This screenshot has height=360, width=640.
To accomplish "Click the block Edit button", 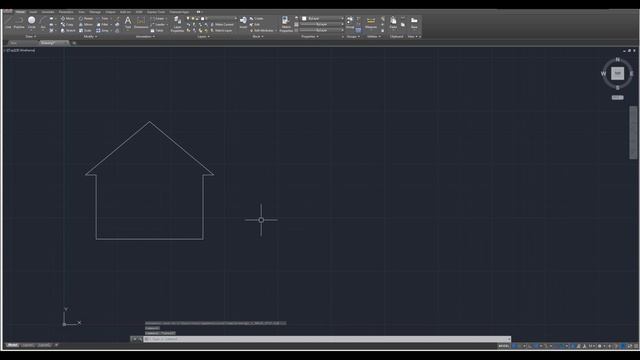I will click(255, 24).
